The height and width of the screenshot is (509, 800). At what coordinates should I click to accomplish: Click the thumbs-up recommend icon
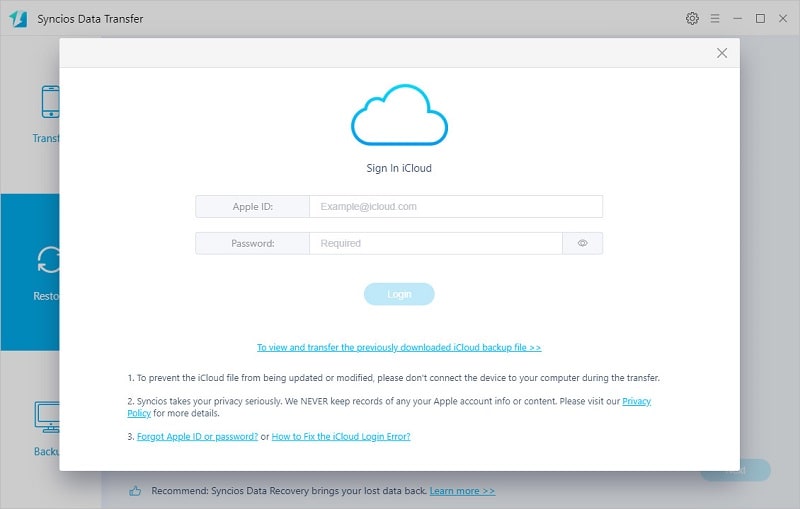135,491
